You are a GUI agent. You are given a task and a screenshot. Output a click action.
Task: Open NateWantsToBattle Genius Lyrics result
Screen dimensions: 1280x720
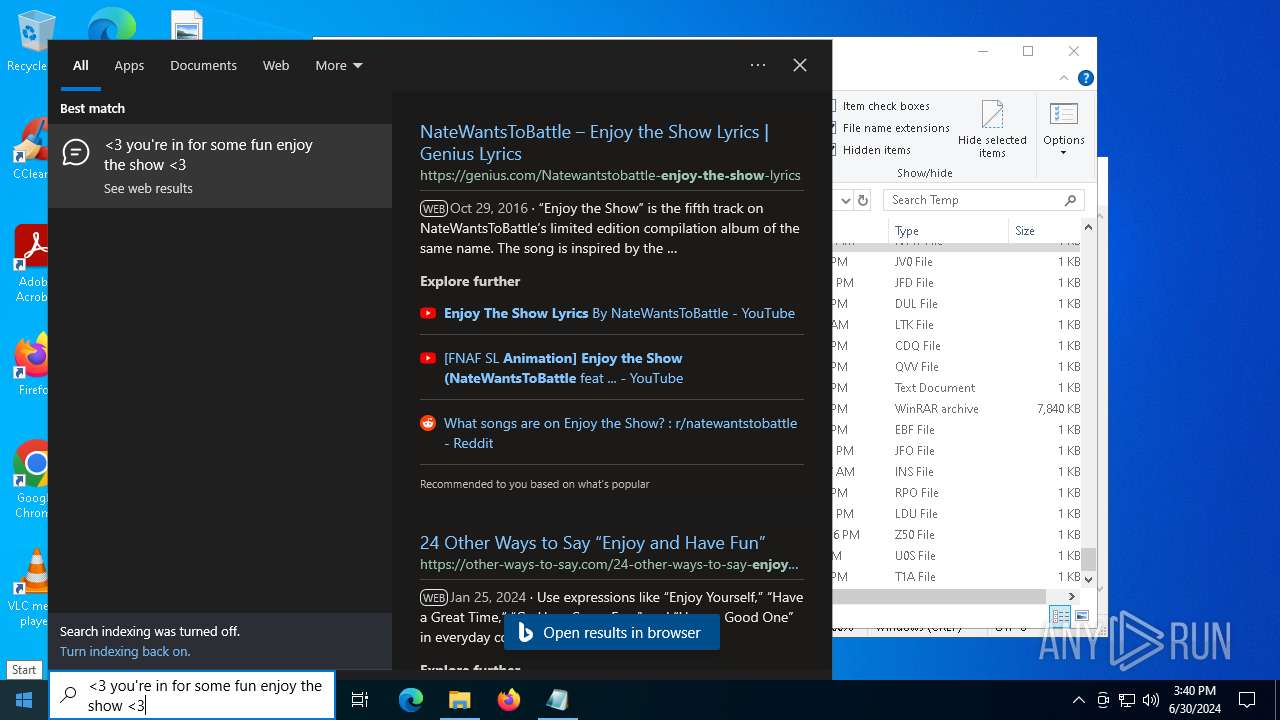[594, 142]
